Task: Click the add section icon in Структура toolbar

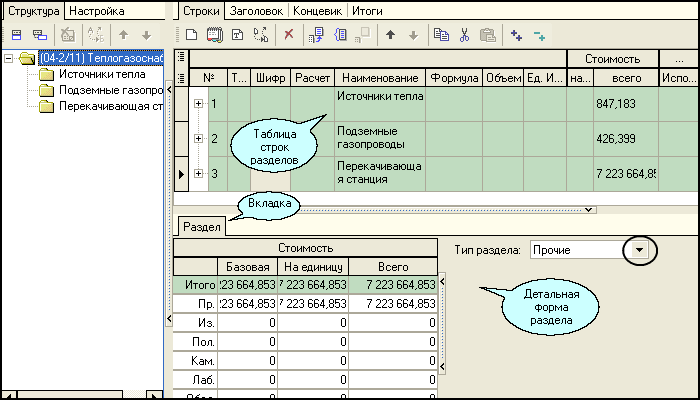Action: (17, 35)
